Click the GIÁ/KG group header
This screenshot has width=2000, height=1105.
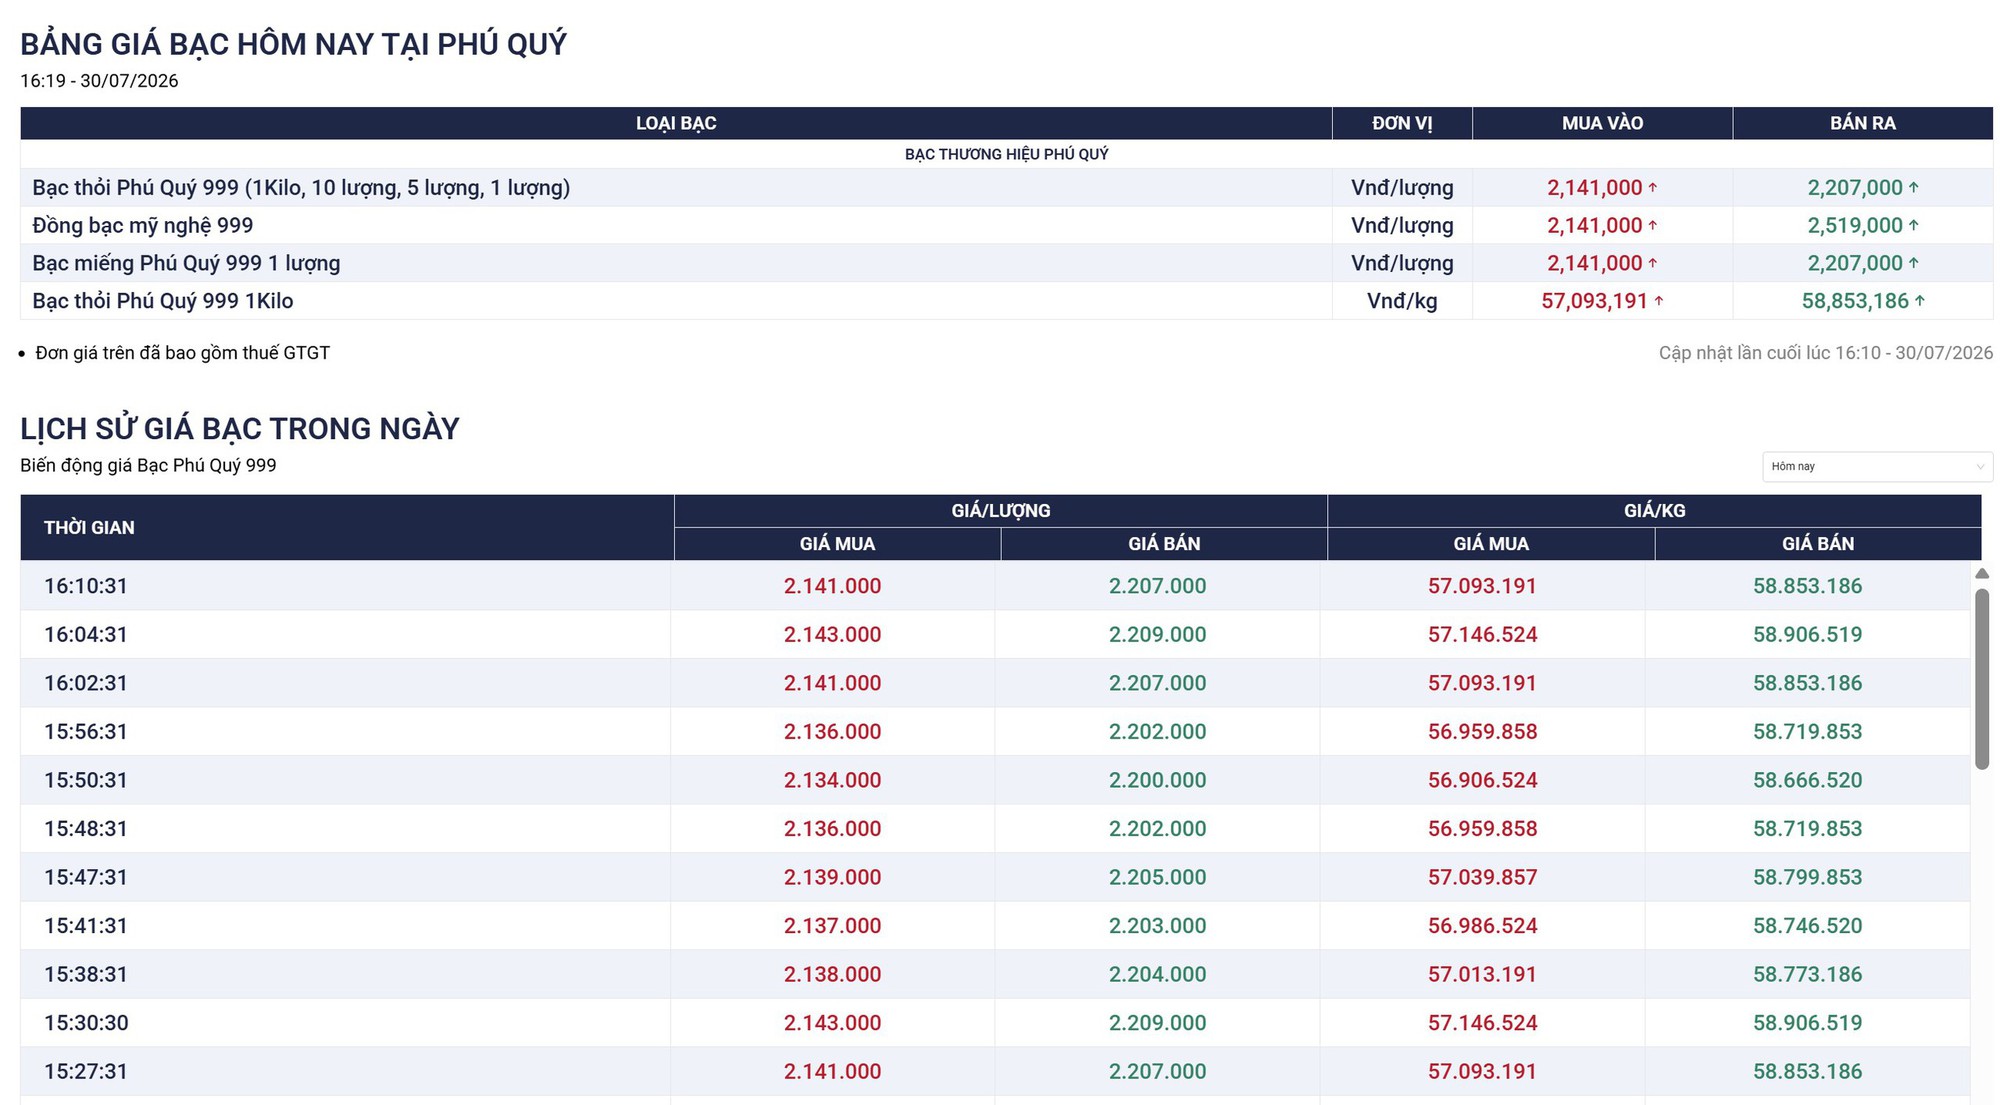[x=1654, y=511]
